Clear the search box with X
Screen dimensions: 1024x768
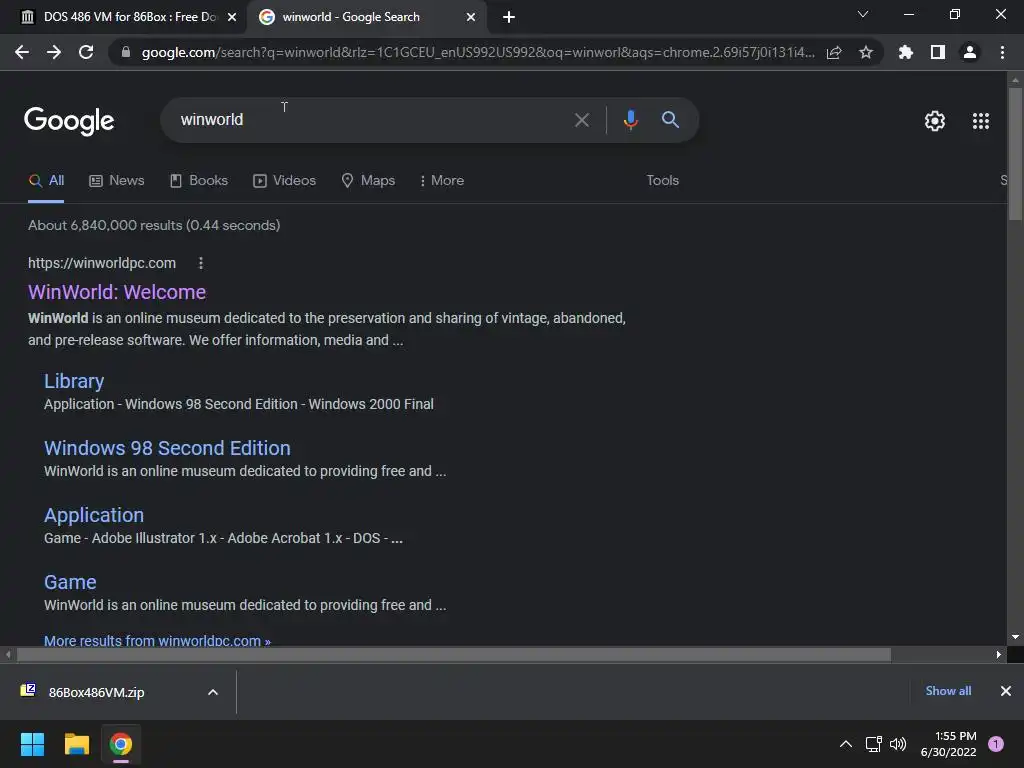[x=581, y=120]
